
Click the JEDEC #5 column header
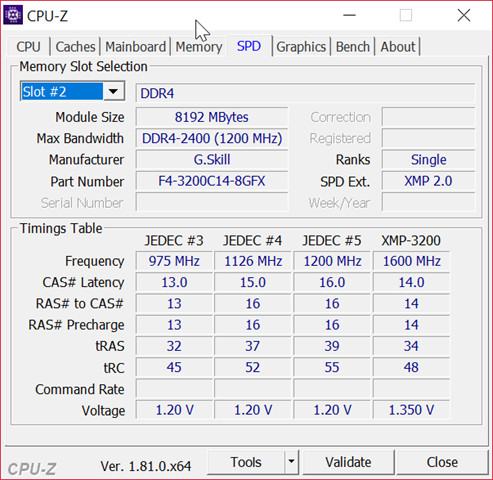click(332, 240)
